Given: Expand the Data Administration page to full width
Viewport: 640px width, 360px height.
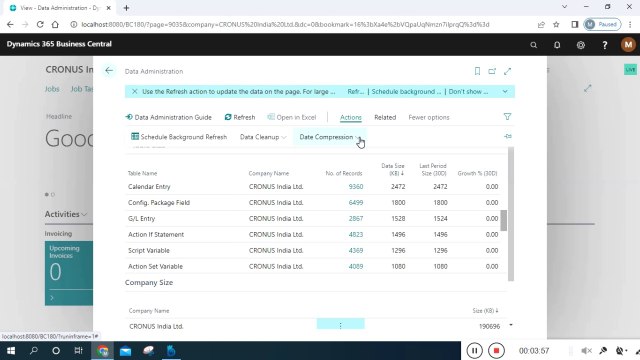Looking at the screenshot, I should click(507, 71).
